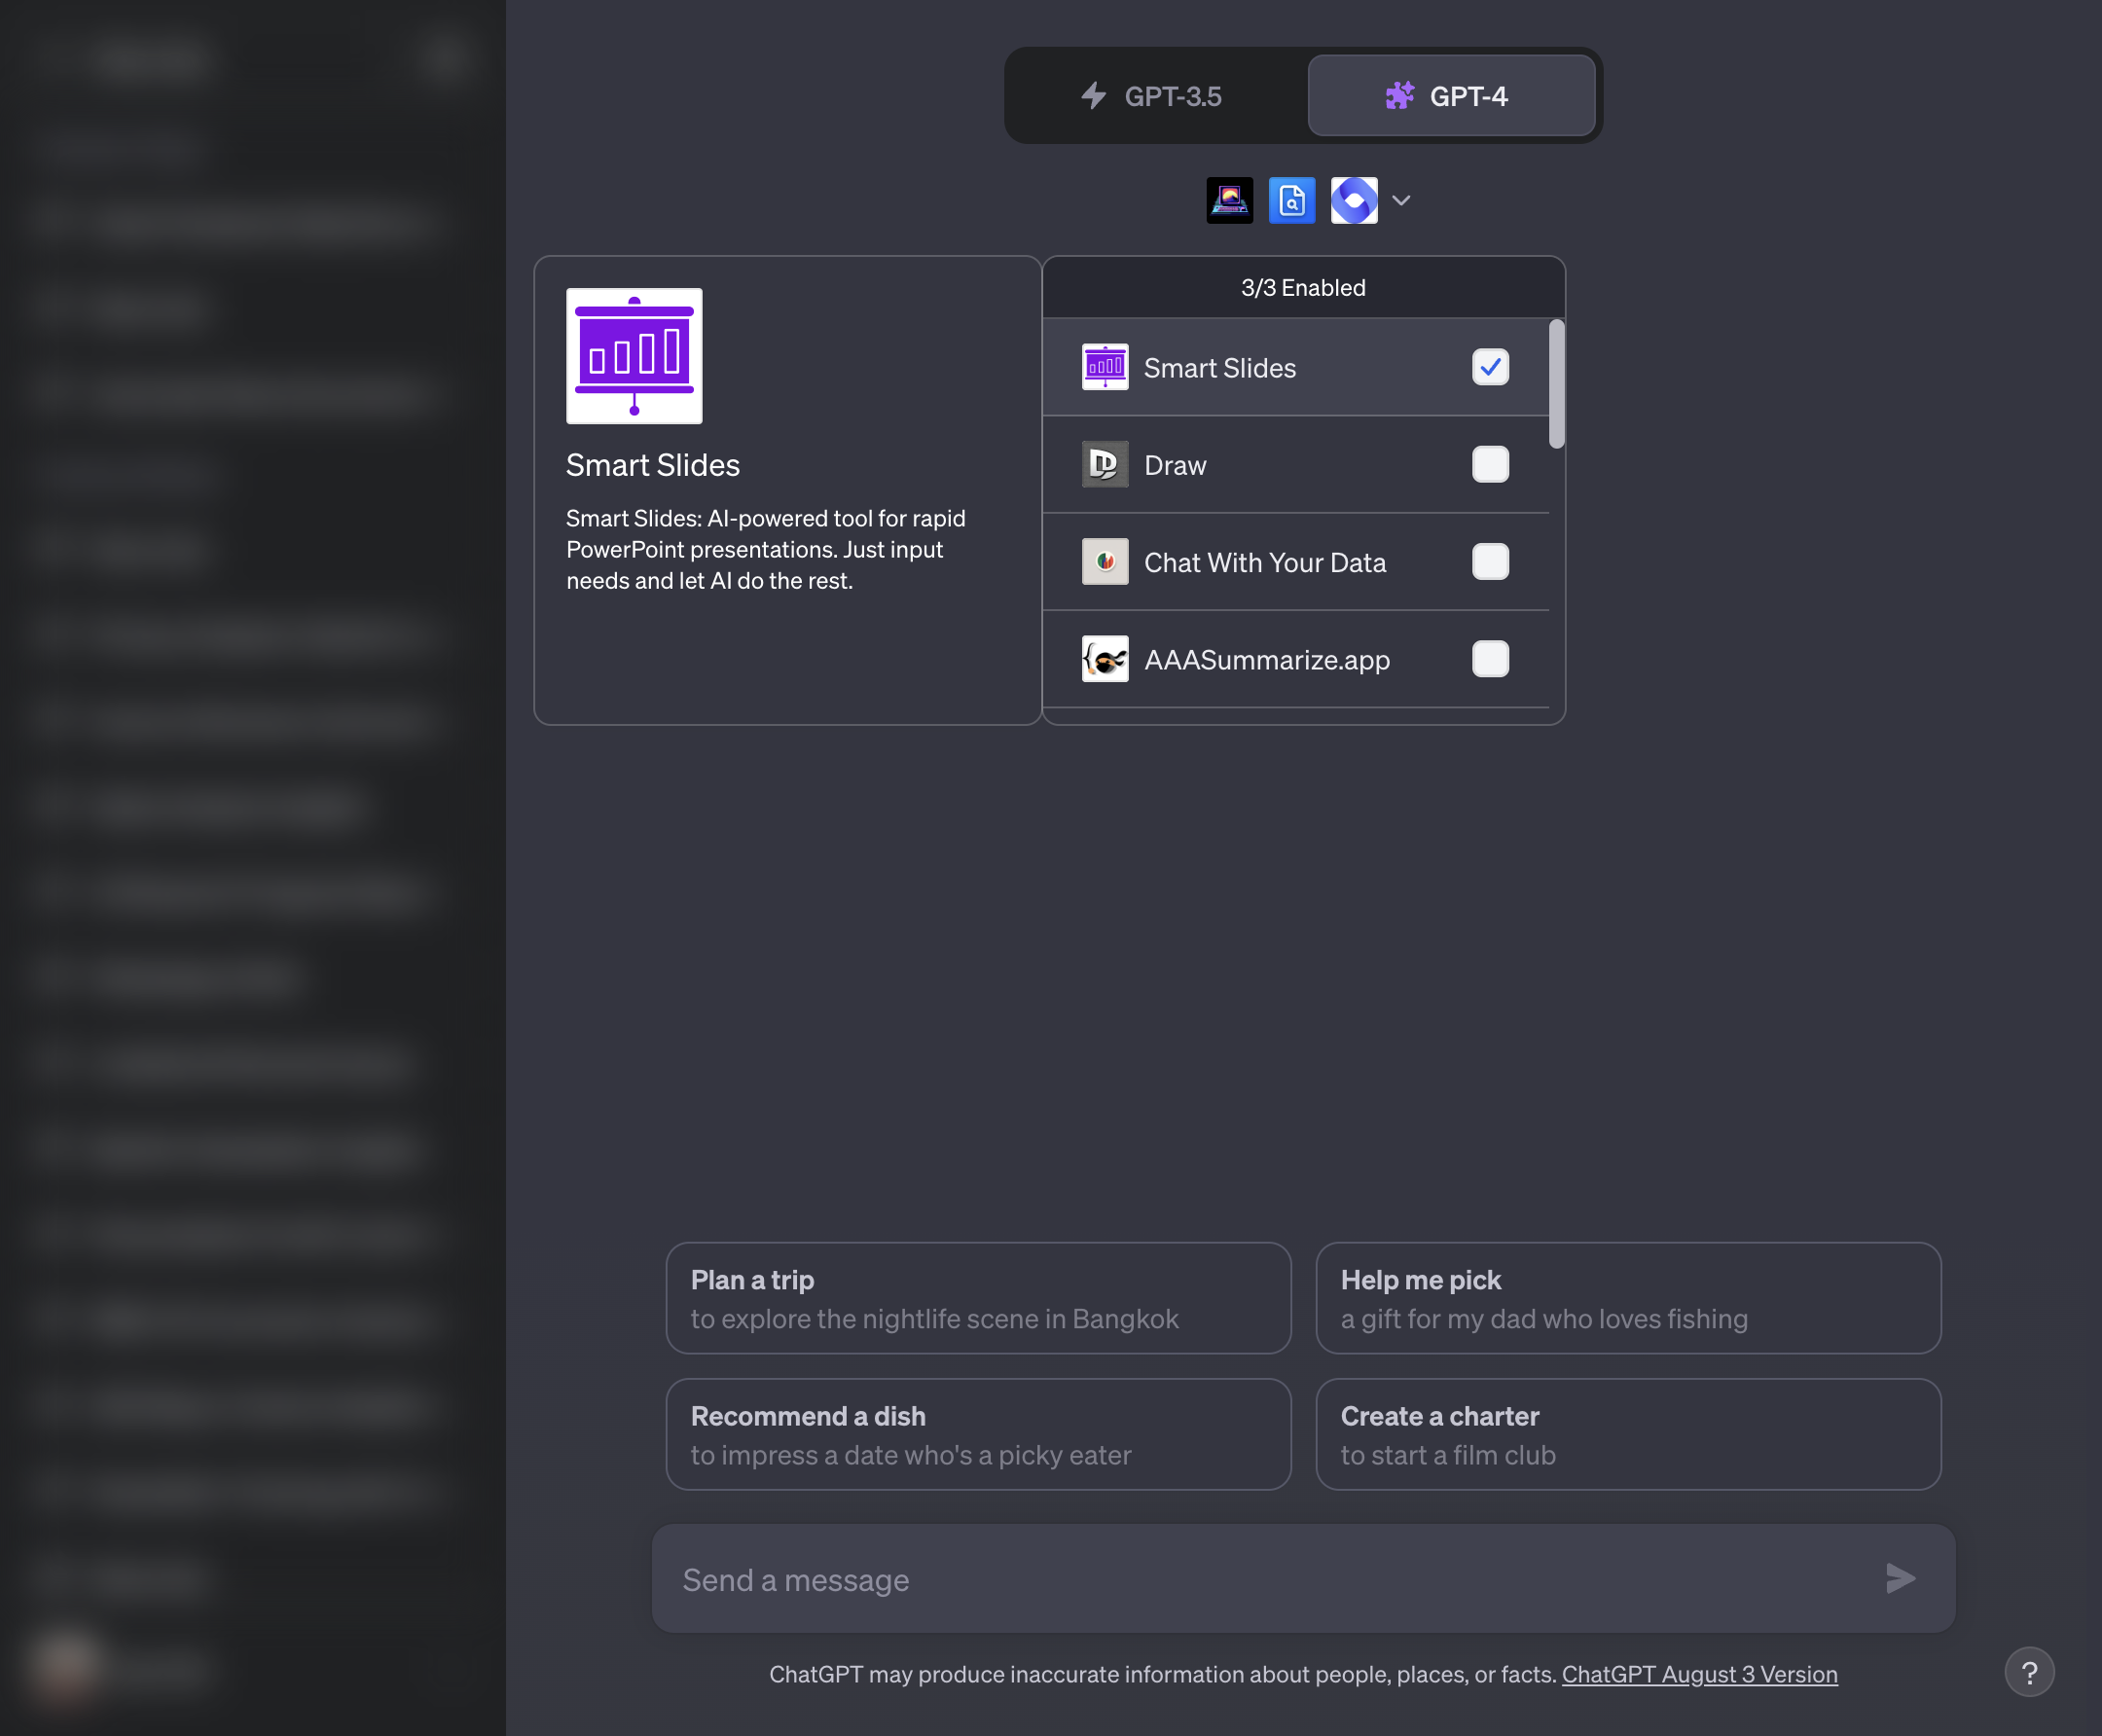The width and height of the screenshot is (2102, 1736).
Task: Choose the Plan a trip suggestion card
Action: tap(978, 1298)
